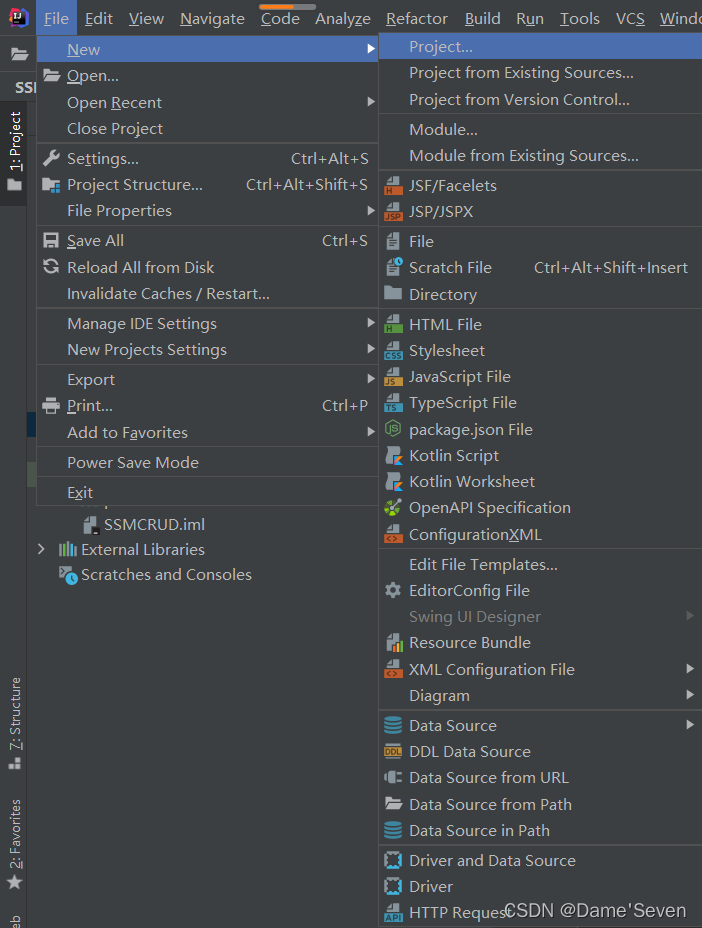Click the JSP/JSPX file icon

pos(393,211)
